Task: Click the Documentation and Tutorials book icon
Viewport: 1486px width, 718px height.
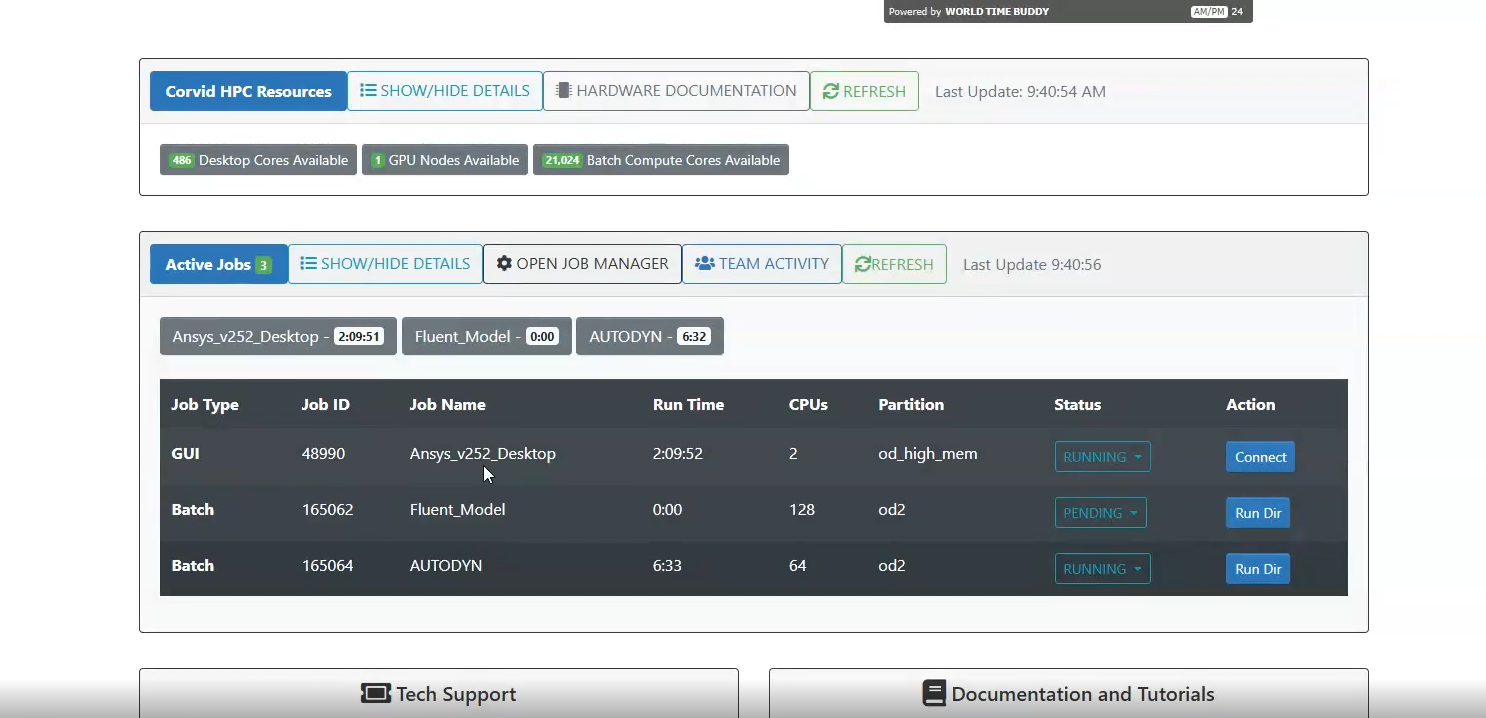Action: point(933,694)
